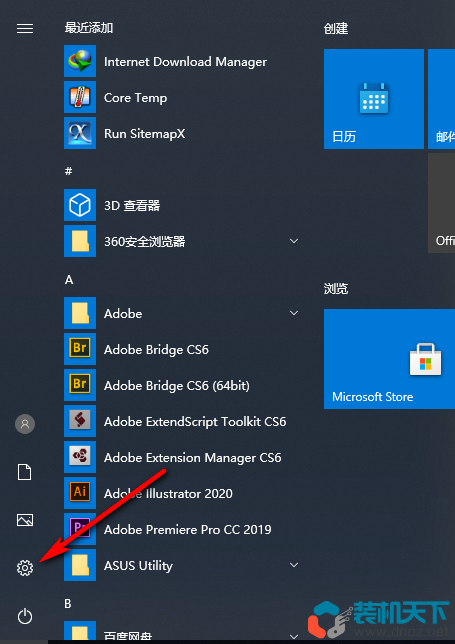The height and width of the screenshot is (644, 455).
Task: Launch Adobe Bridge CS6 (64bit) icon
Action: point(80,385)
